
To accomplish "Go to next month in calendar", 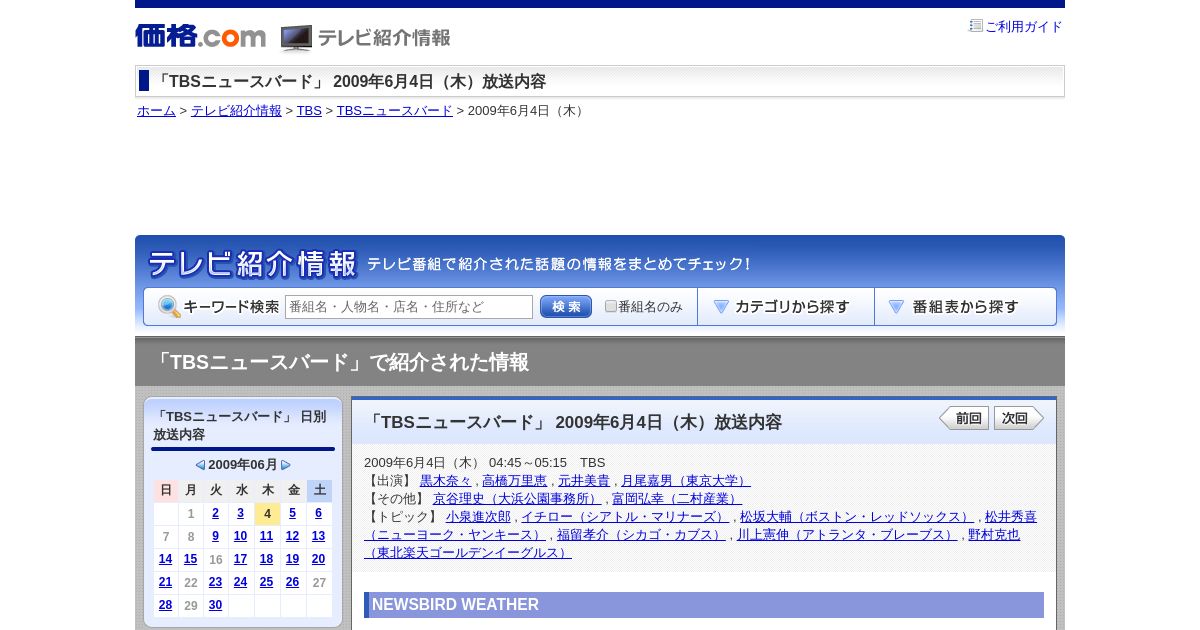I will 286,465.
